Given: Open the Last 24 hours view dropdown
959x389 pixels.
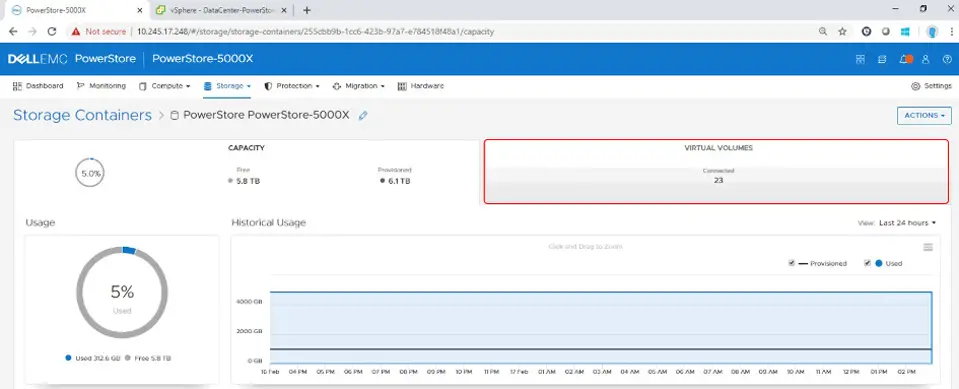Looking at the screenshot, I should [908, 223].
